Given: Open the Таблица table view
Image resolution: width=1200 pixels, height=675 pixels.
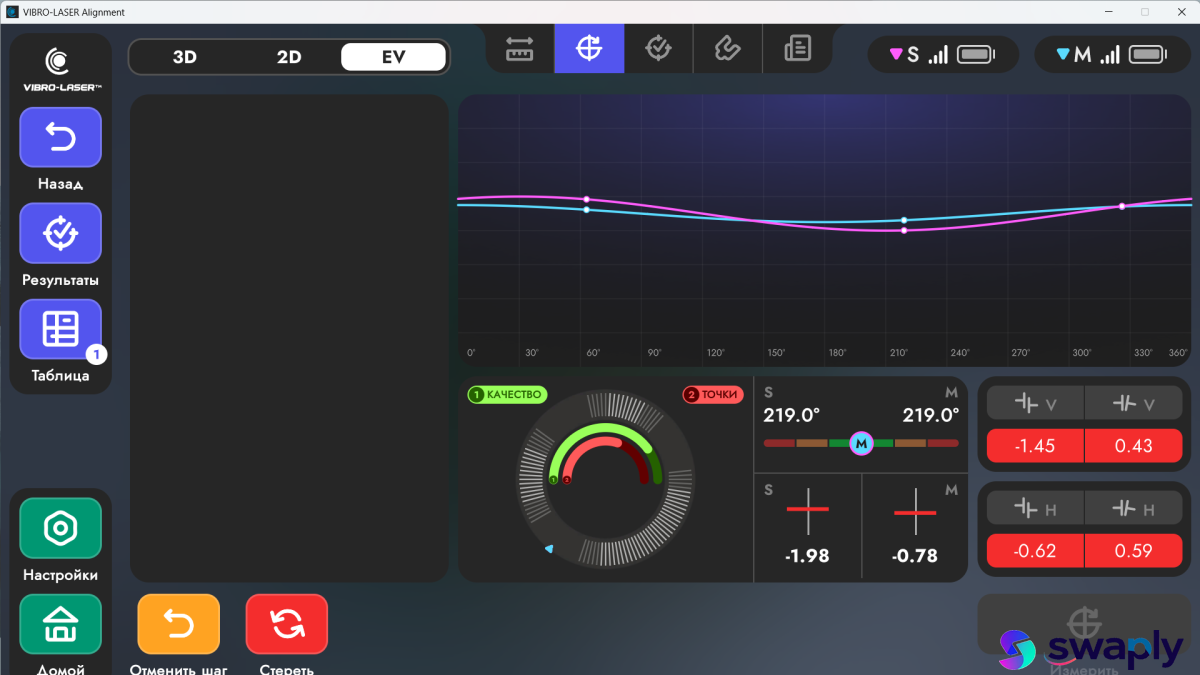Looking at the screenshot, I should click(x=61, y=329).
